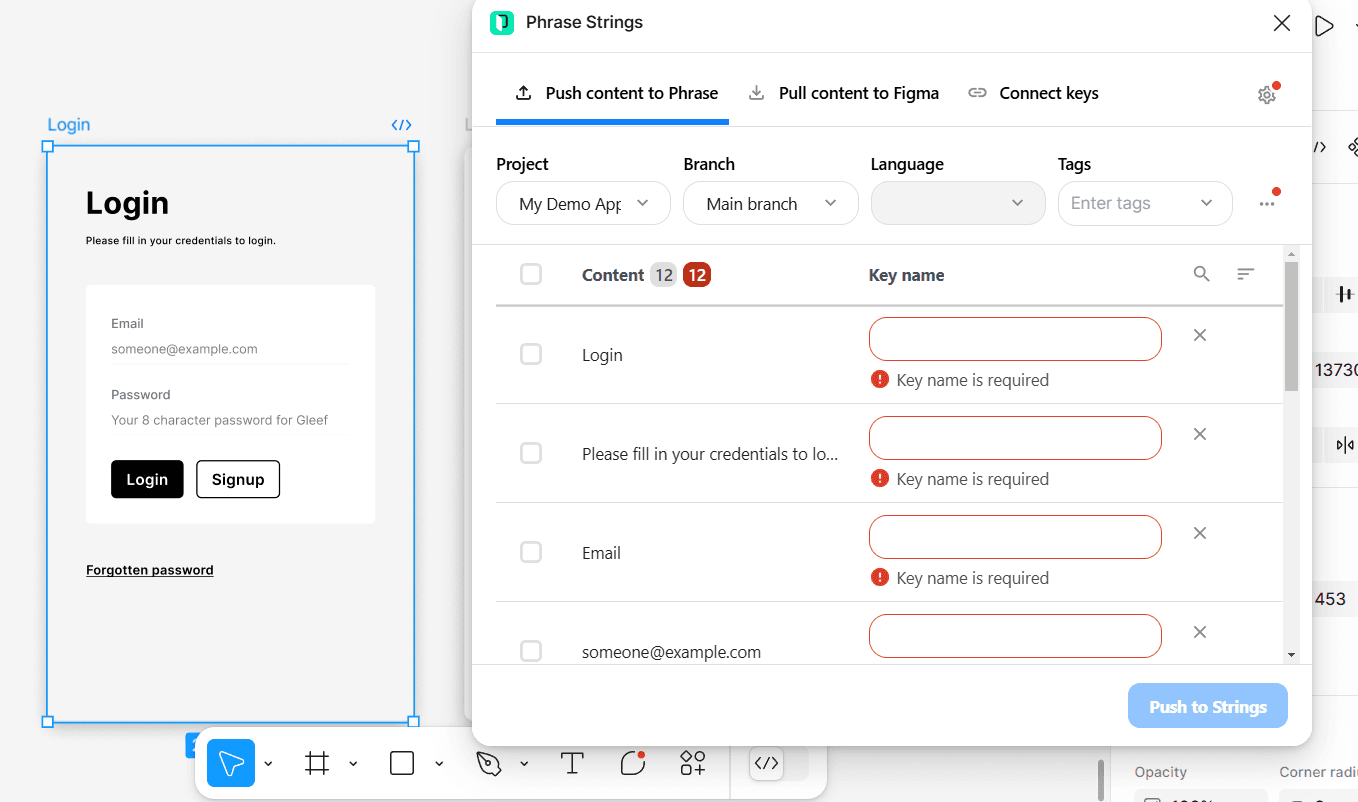Click Forgotten password link in design

(150, 570)
